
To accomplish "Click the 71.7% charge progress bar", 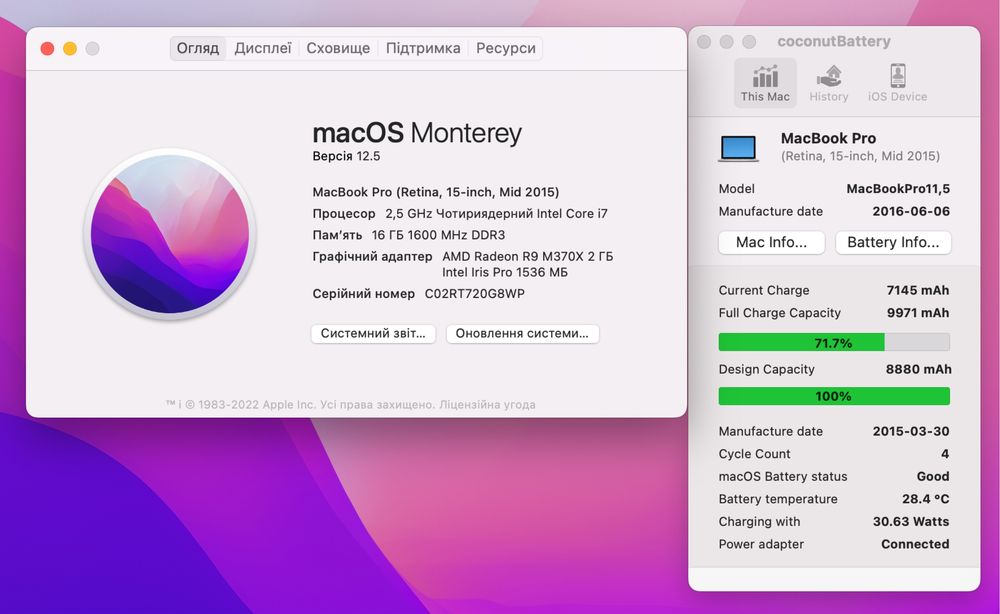I will 834,342.
